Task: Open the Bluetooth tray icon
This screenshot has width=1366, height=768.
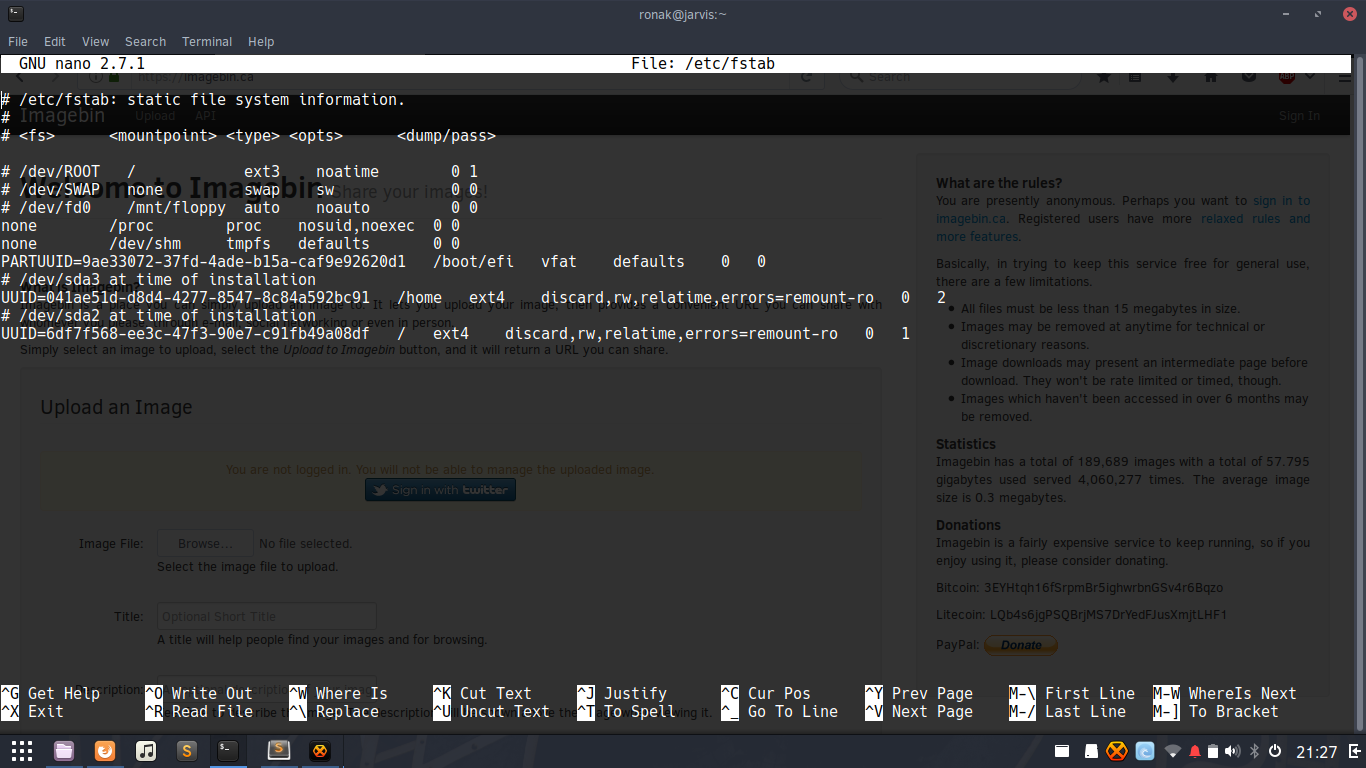Action: click(x=1254, y=751)
